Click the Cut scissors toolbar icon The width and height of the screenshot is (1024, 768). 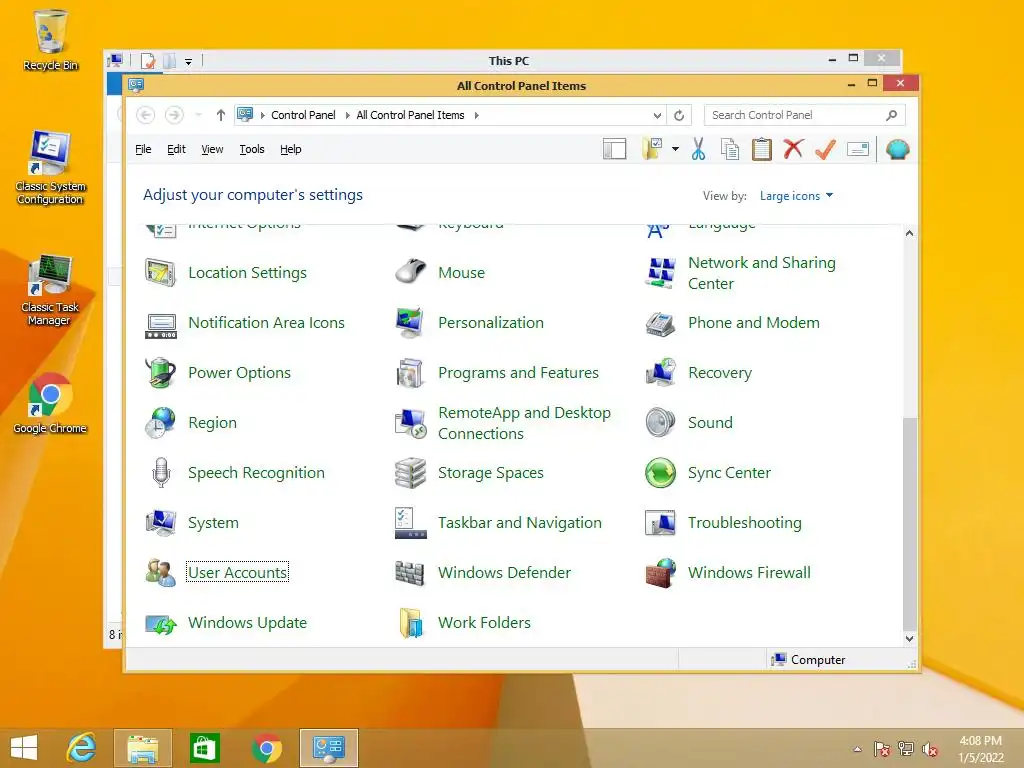698,149
